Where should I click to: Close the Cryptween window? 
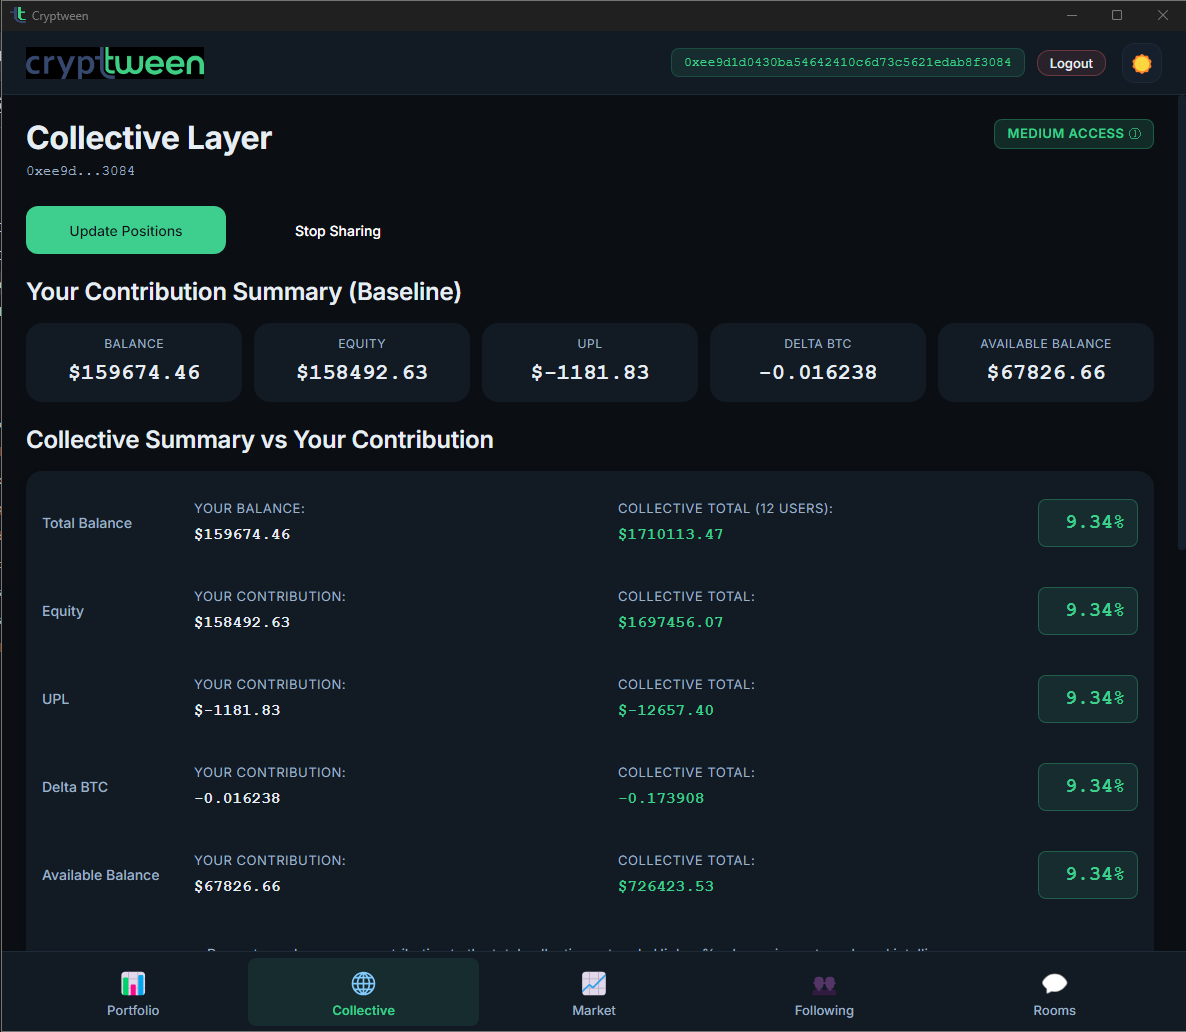tap(1163, 15)
